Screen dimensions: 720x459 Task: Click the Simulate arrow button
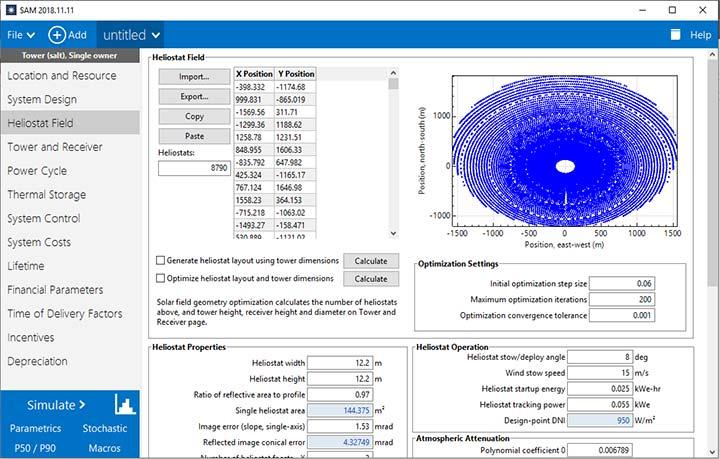(x=56, y=405)
